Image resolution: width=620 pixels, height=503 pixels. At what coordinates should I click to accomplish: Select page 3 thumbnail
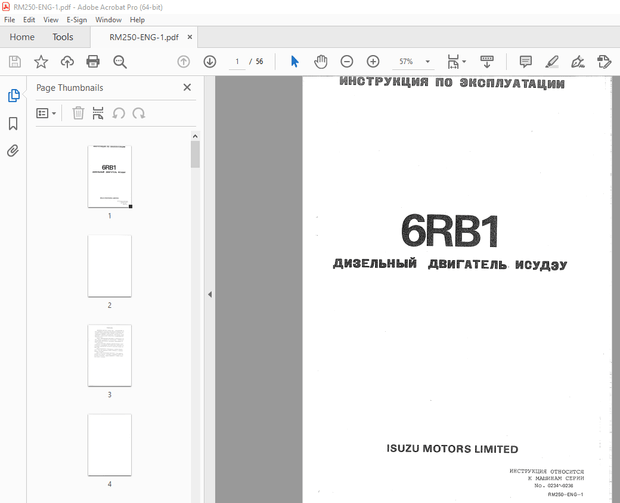tap(110, 355)
